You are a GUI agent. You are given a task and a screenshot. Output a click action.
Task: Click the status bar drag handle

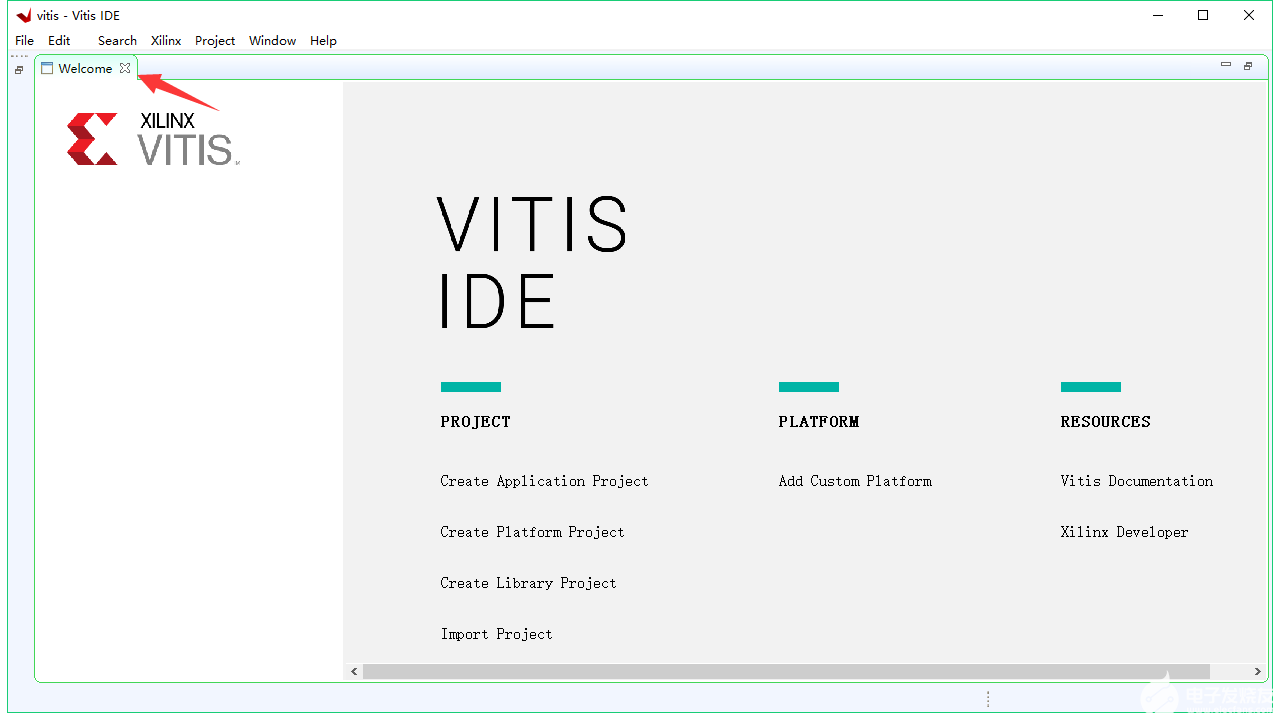click(988, 699)
